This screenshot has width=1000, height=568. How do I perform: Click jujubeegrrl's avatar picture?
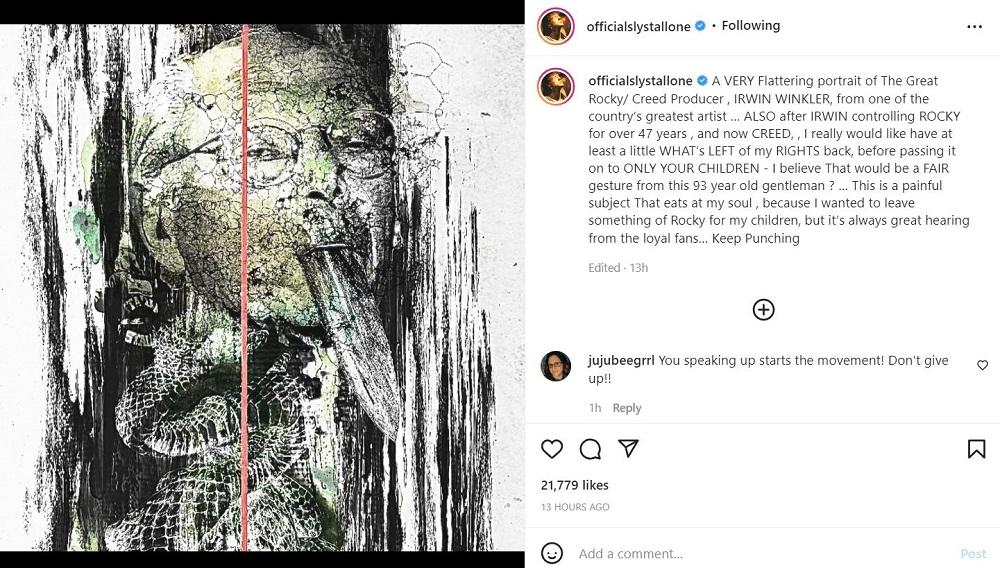[556, 366]
